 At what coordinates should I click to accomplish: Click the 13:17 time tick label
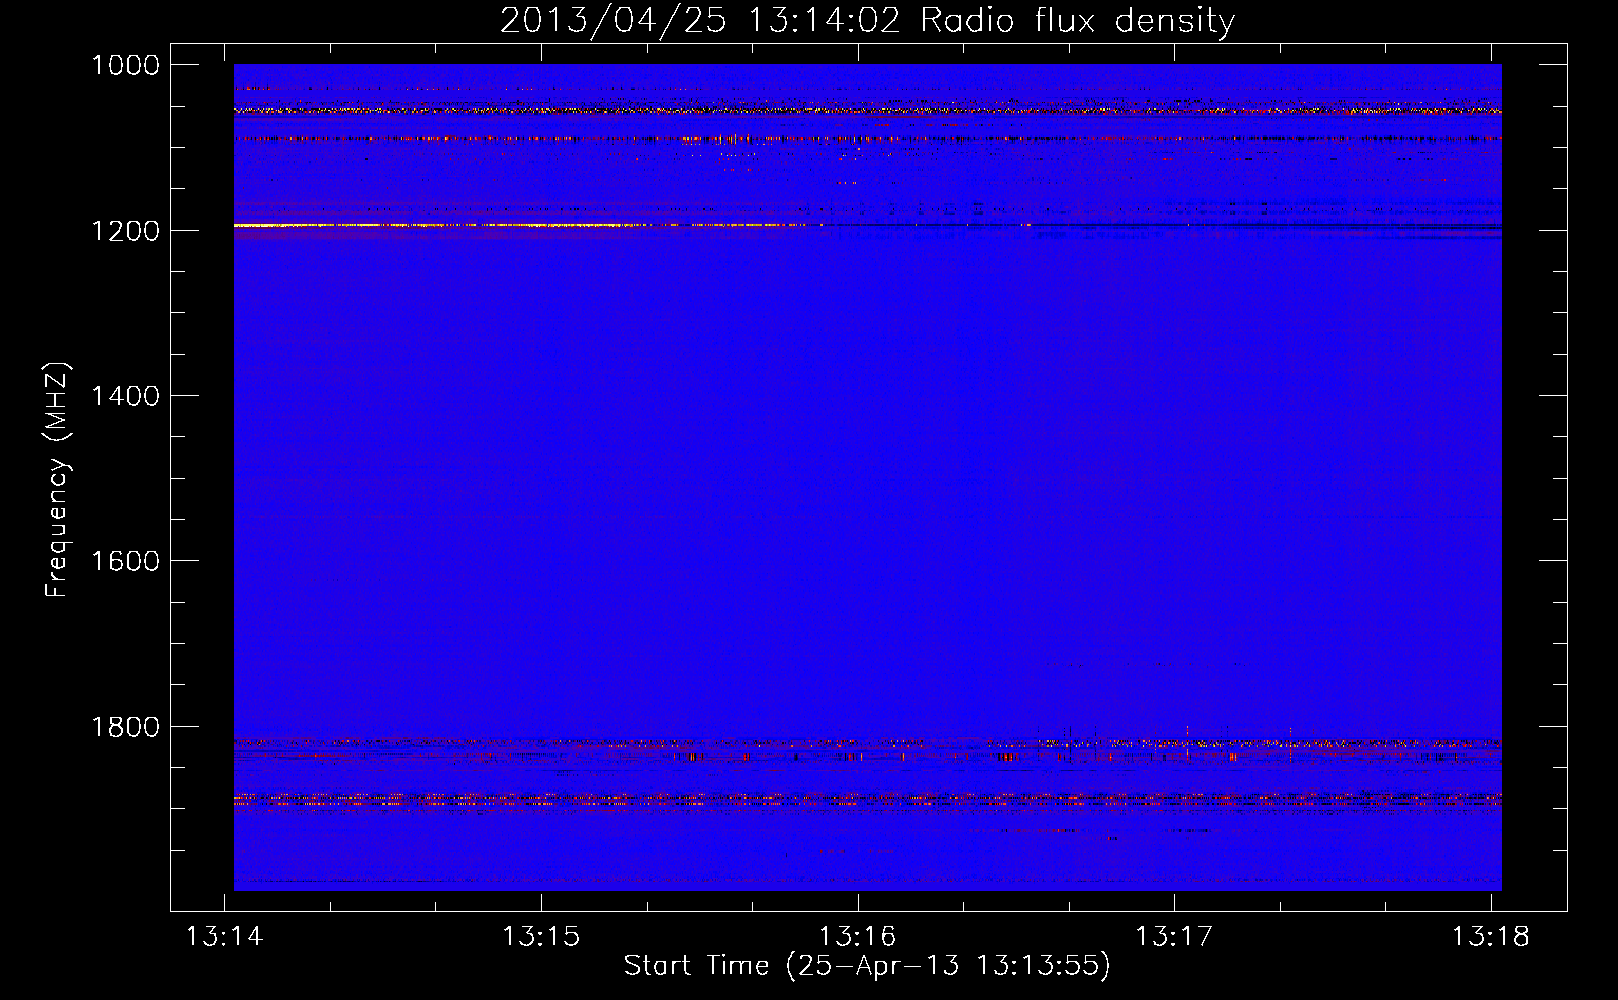point(1174,936)
